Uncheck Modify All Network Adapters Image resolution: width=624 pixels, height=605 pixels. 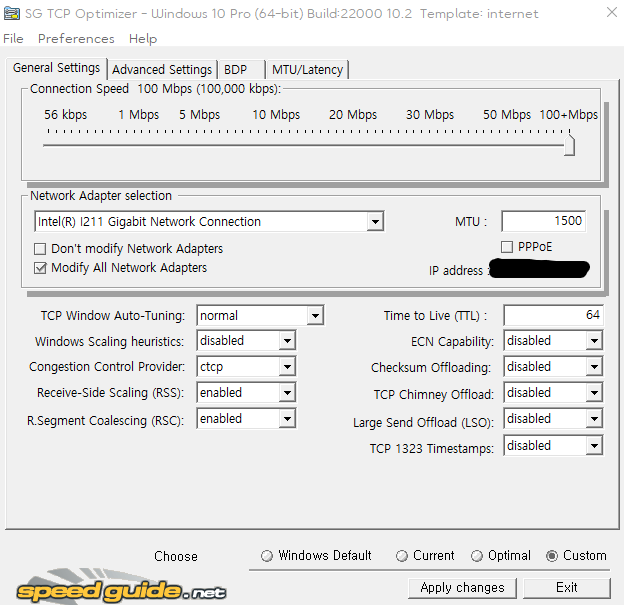click(40, 268)
